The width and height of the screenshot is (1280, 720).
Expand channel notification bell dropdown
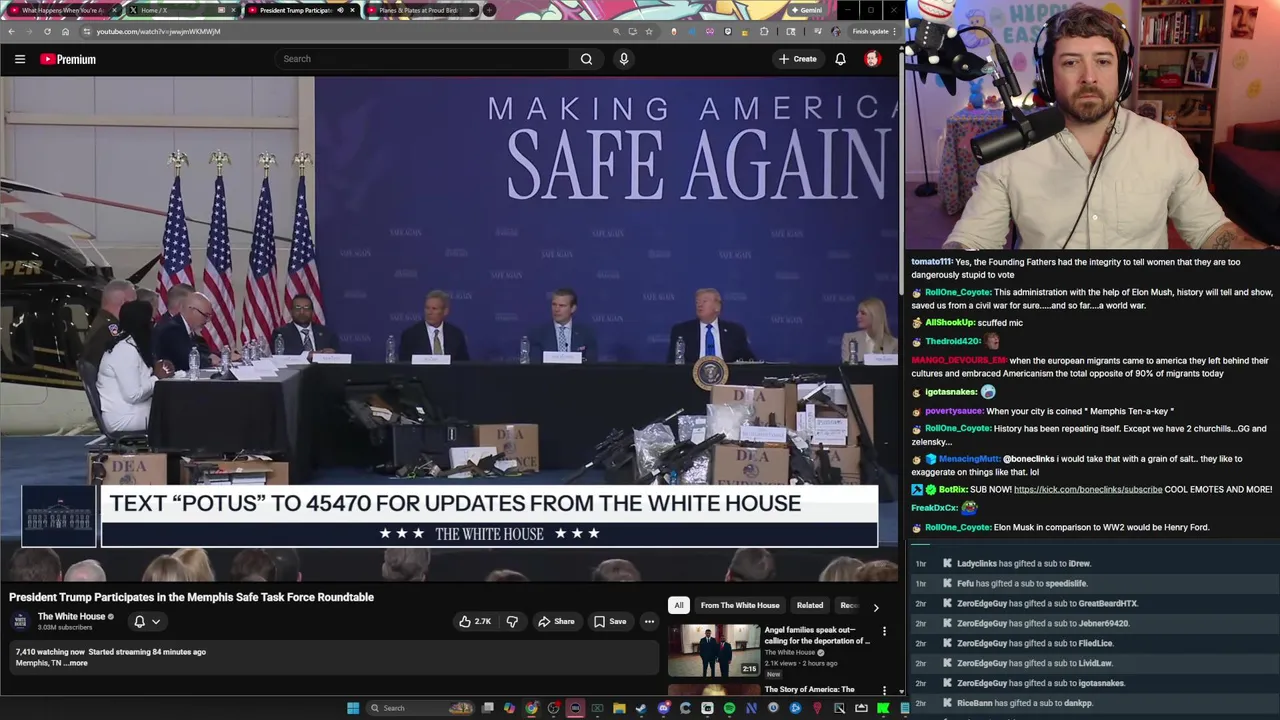[147, 621]
